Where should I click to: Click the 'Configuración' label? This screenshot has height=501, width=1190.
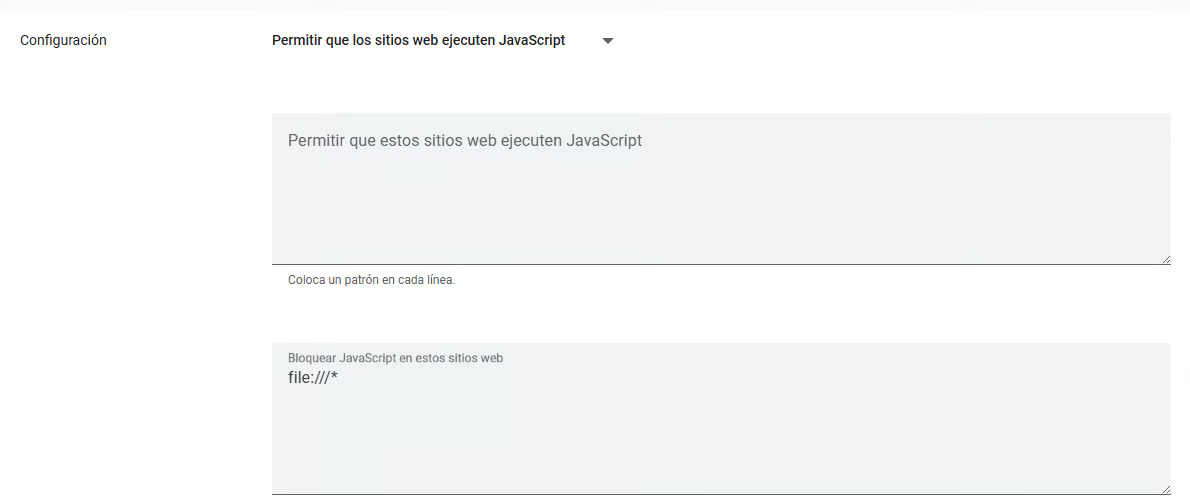tap(63, 41)
